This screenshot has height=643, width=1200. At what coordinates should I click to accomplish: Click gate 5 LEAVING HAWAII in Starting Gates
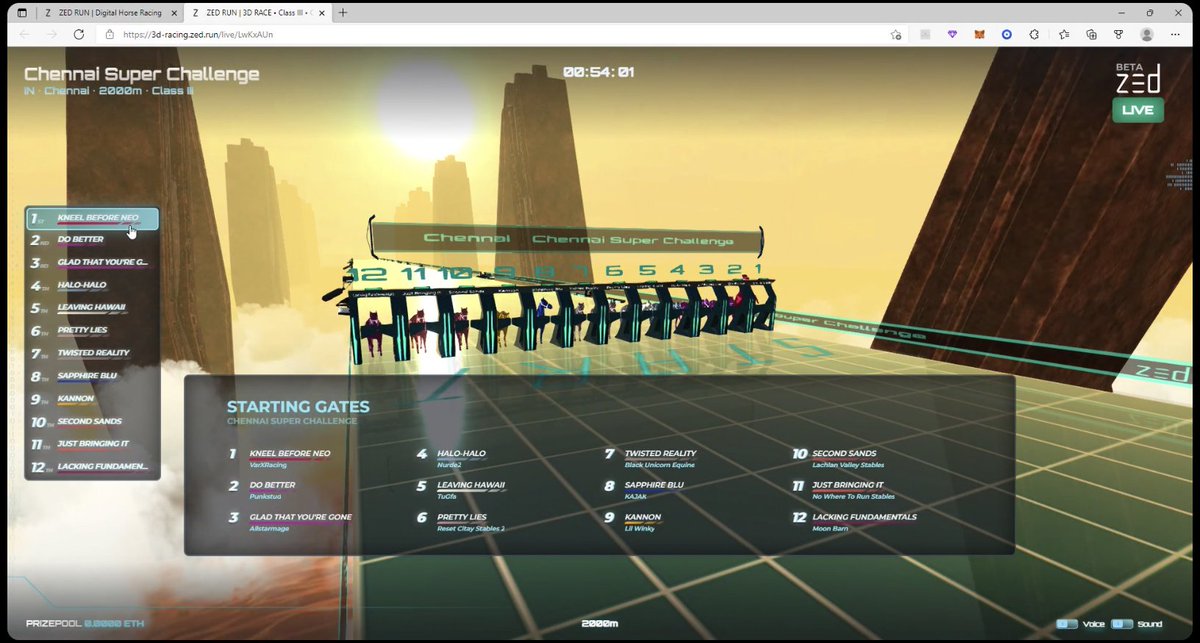(x=461, y=490)
